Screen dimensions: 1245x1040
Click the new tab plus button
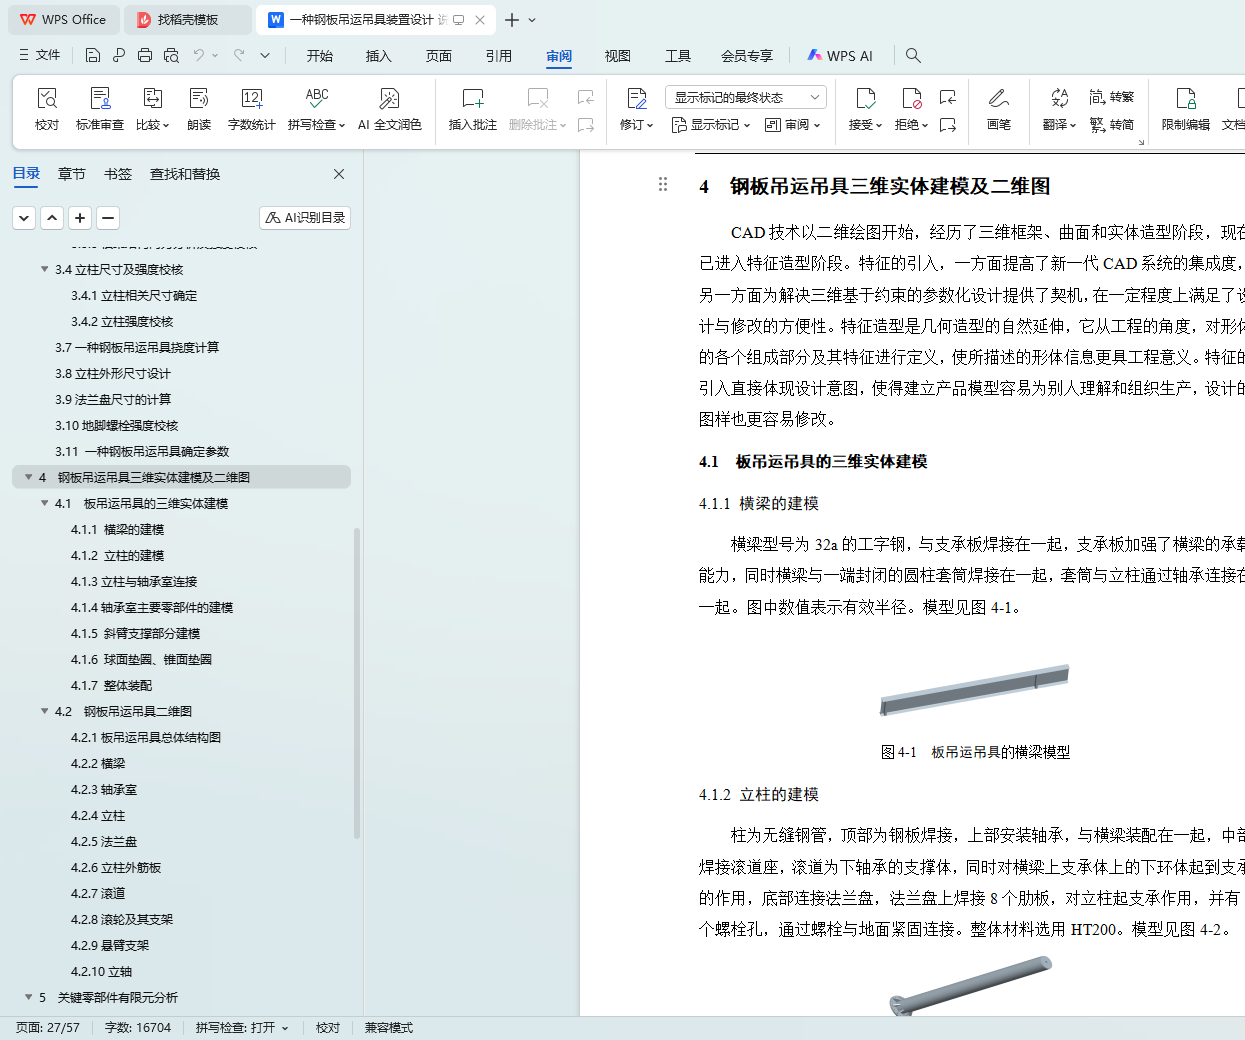pos(512,19)
